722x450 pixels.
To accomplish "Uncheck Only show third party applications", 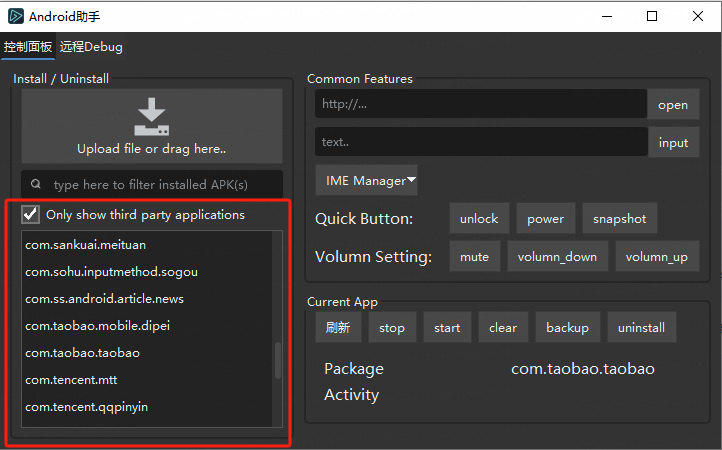I will [30, 215].
